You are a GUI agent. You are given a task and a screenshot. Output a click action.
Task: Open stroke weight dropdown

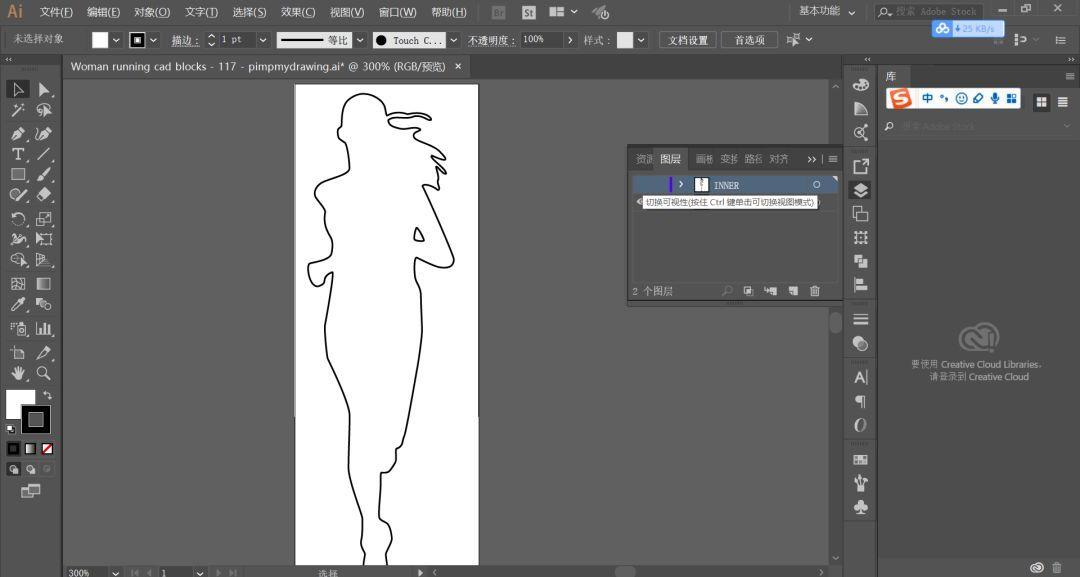[262, 40]
